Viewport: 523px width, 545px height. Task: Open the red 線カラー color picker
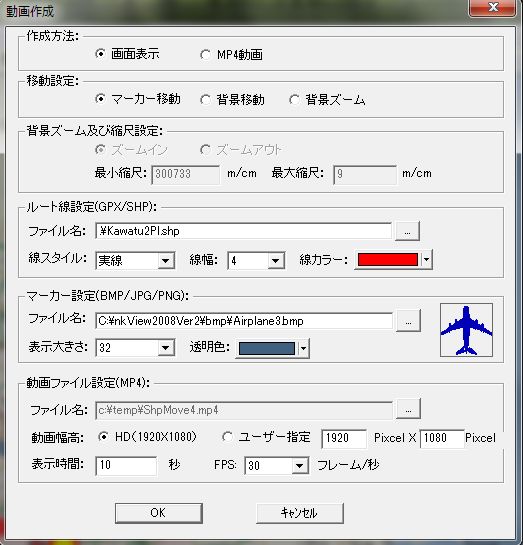pyautogui.click(x=393, y=259)
